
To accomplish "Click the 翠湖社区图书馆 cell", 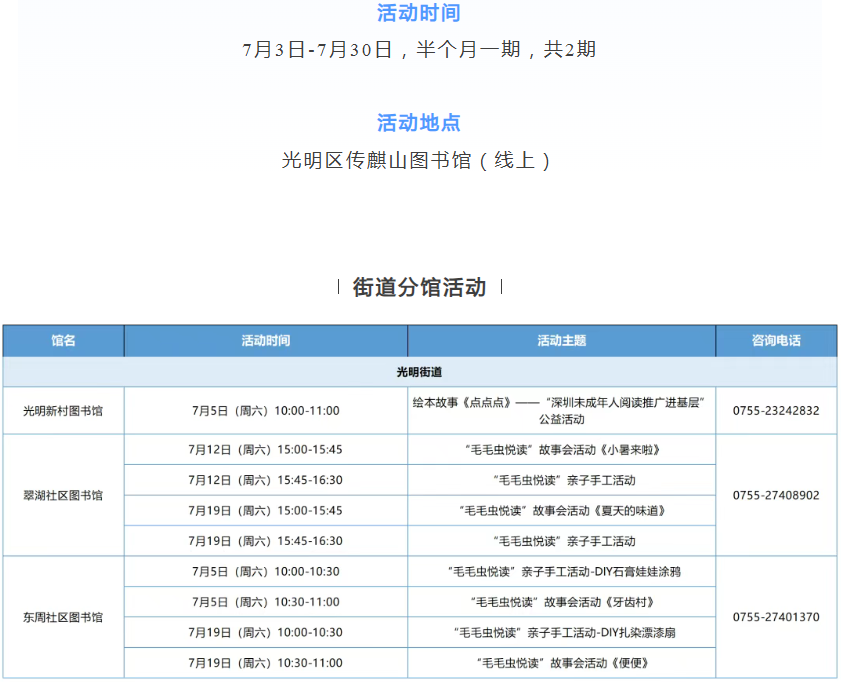I will pyautogui.click(x=63, y=495).
